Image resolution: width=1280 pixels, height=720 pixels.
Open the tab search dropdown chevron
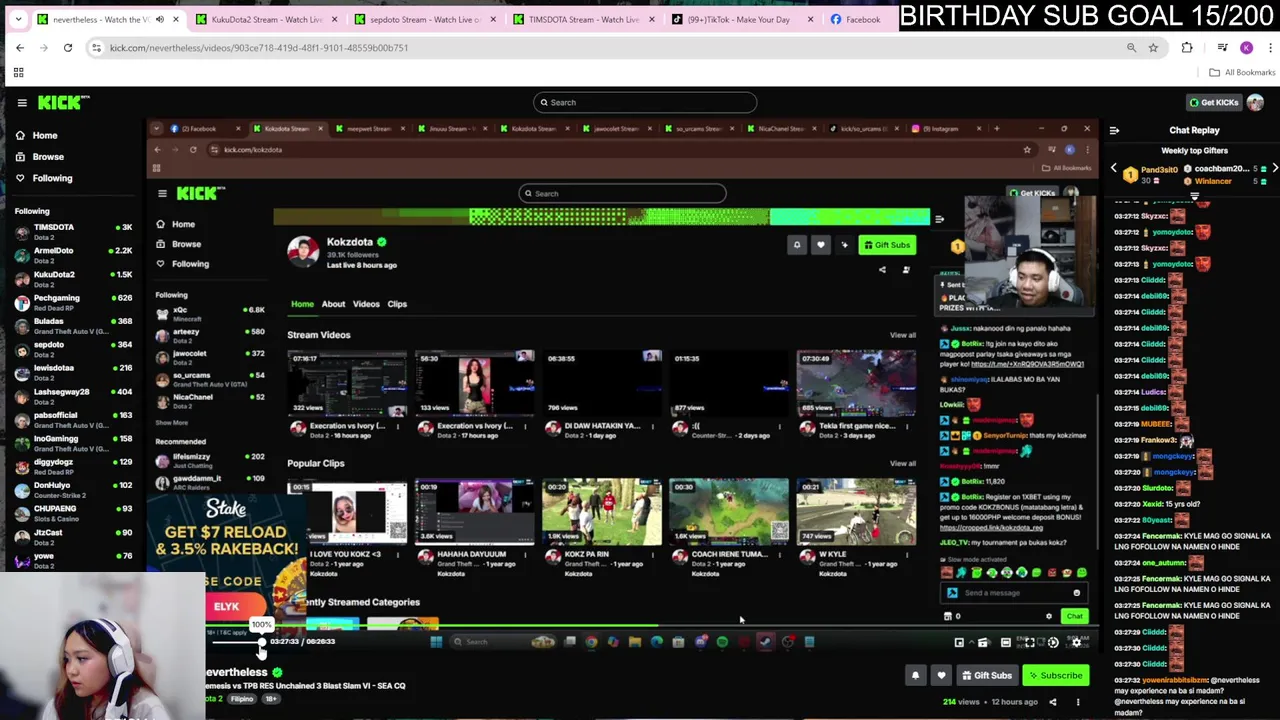[x=19, y=19]
